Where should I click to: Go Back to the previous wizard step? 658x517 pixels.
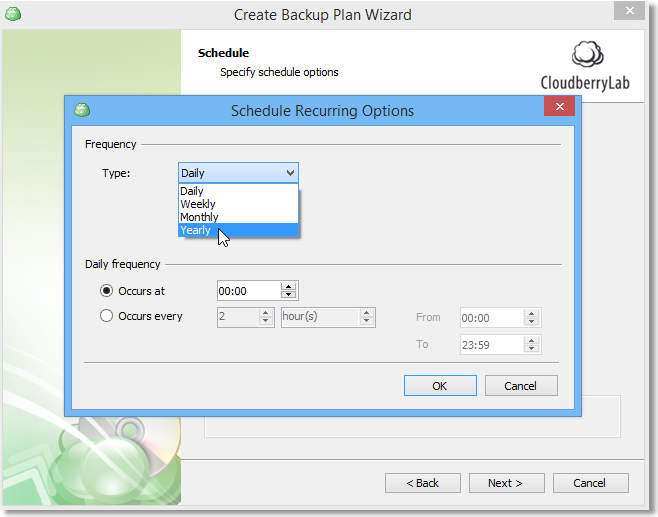point(423,483)
